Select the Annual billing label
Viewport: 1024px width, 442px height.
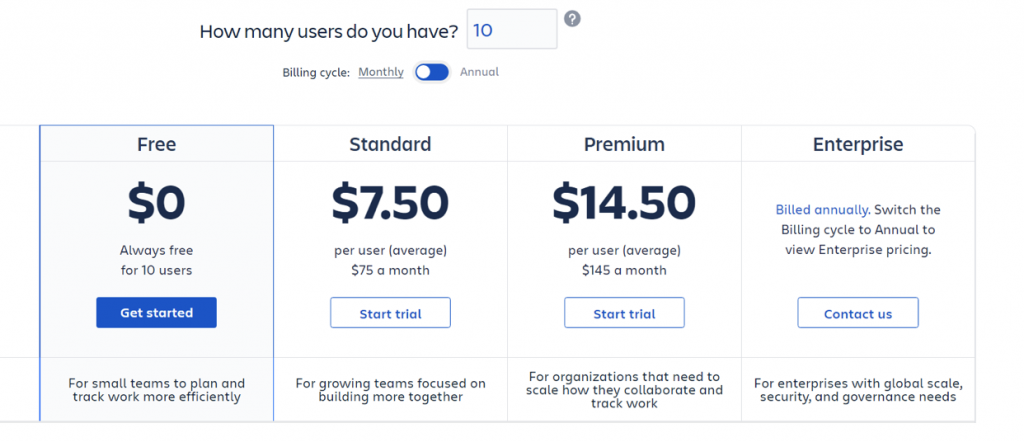point(479,72)
